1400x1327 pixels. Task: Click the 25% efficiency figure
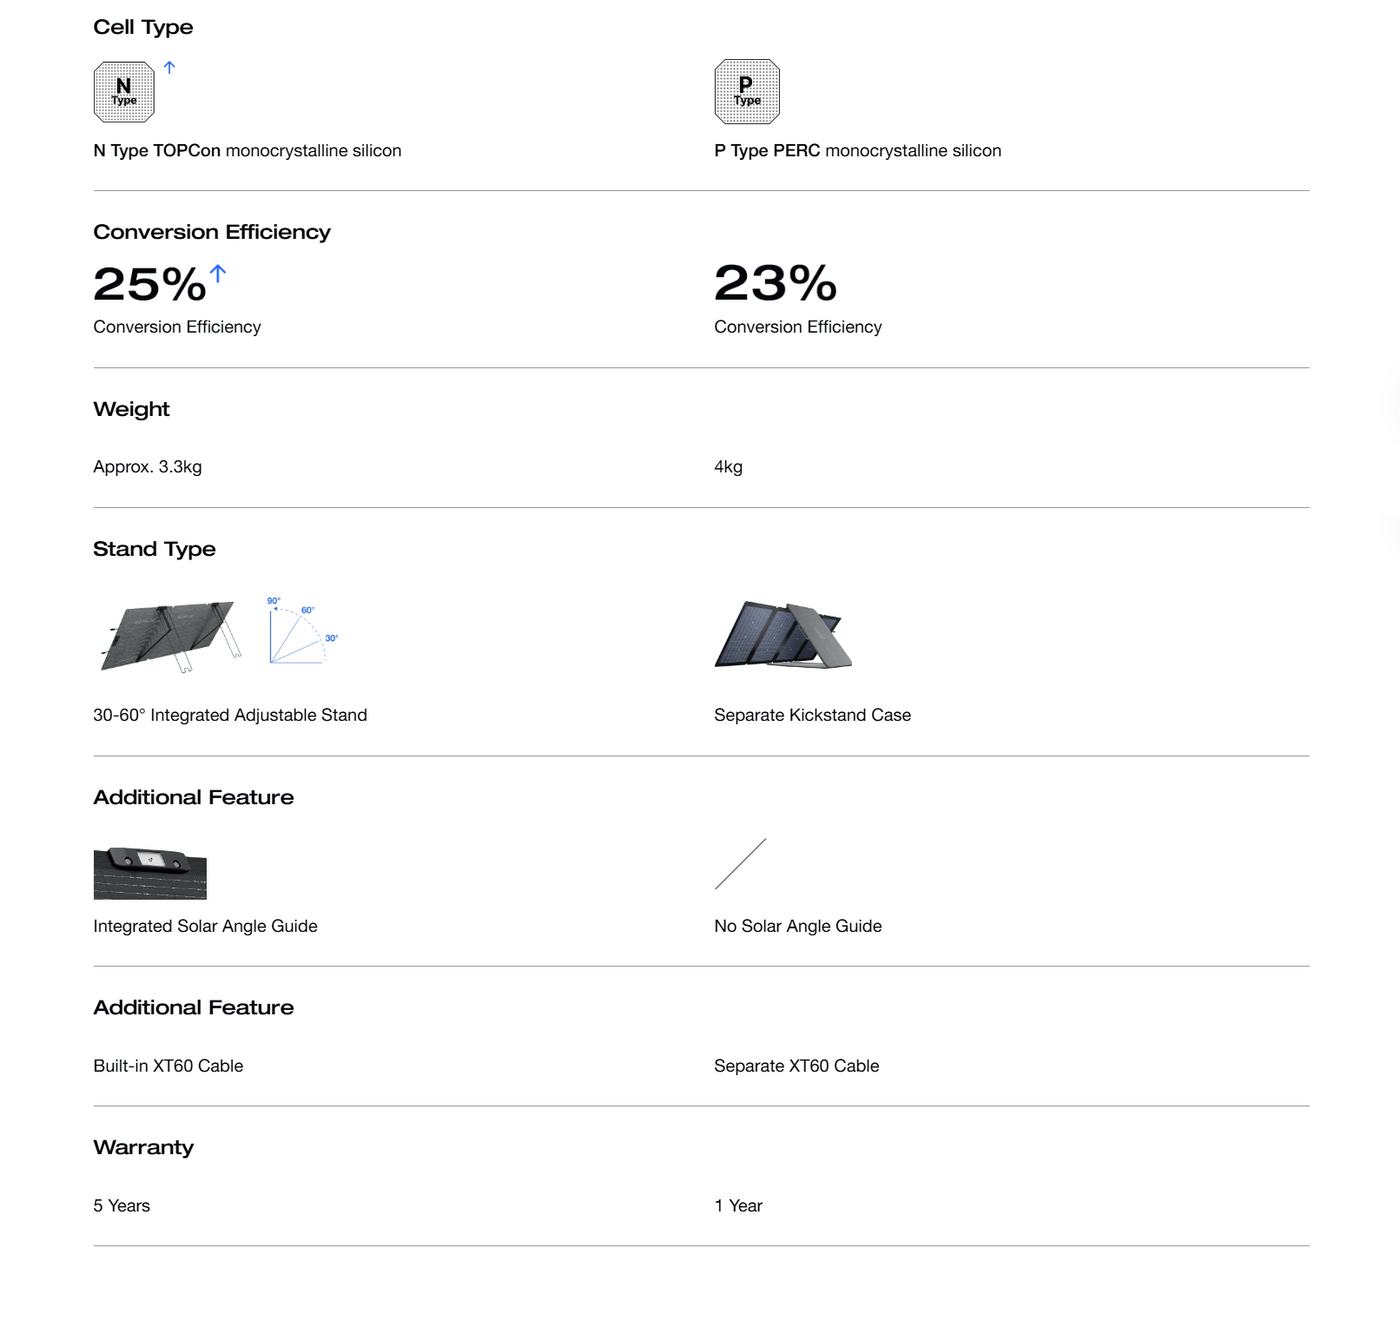pos(149,284)
